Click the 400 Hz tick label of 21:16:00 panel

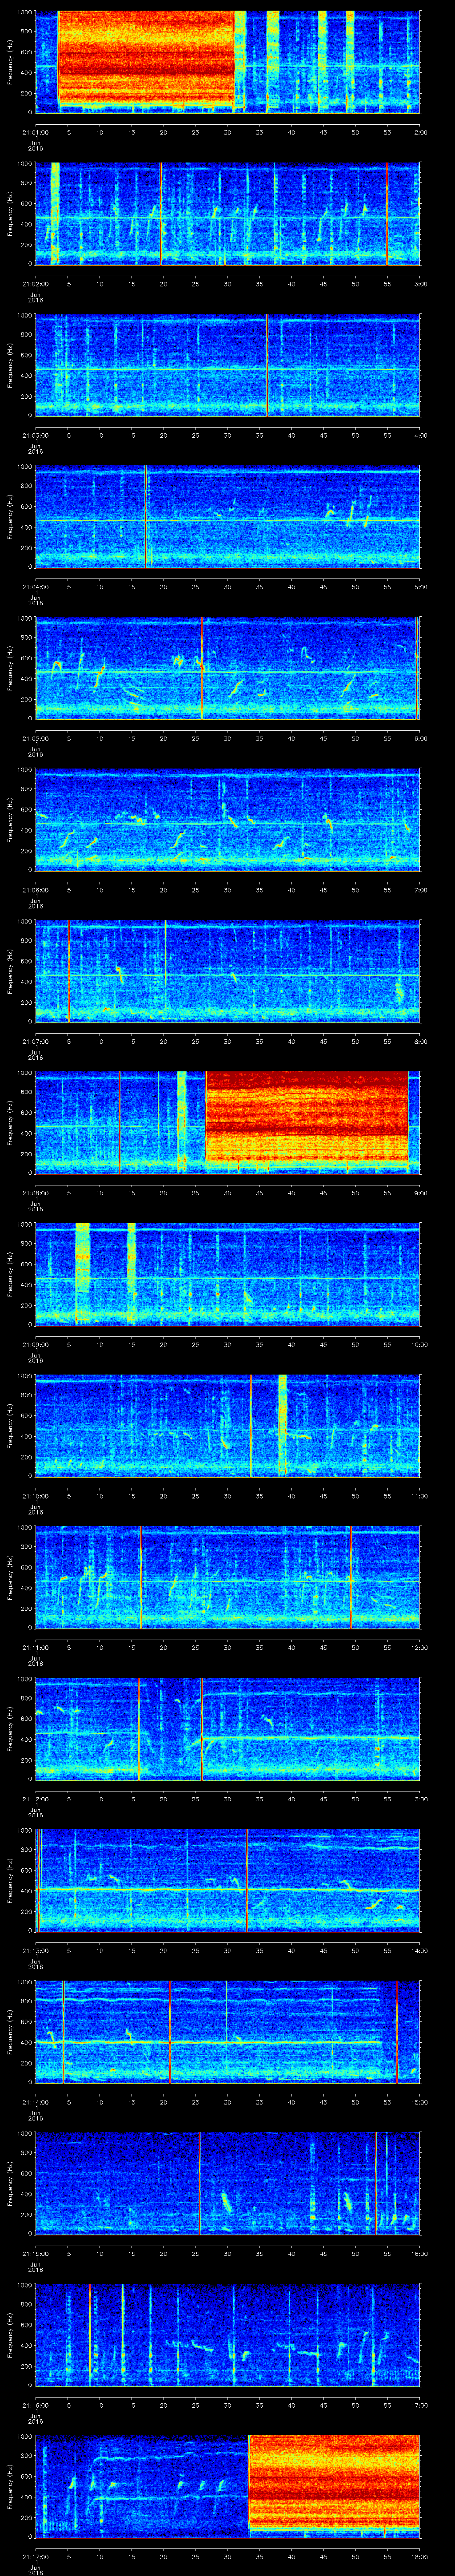point(26,2345)
